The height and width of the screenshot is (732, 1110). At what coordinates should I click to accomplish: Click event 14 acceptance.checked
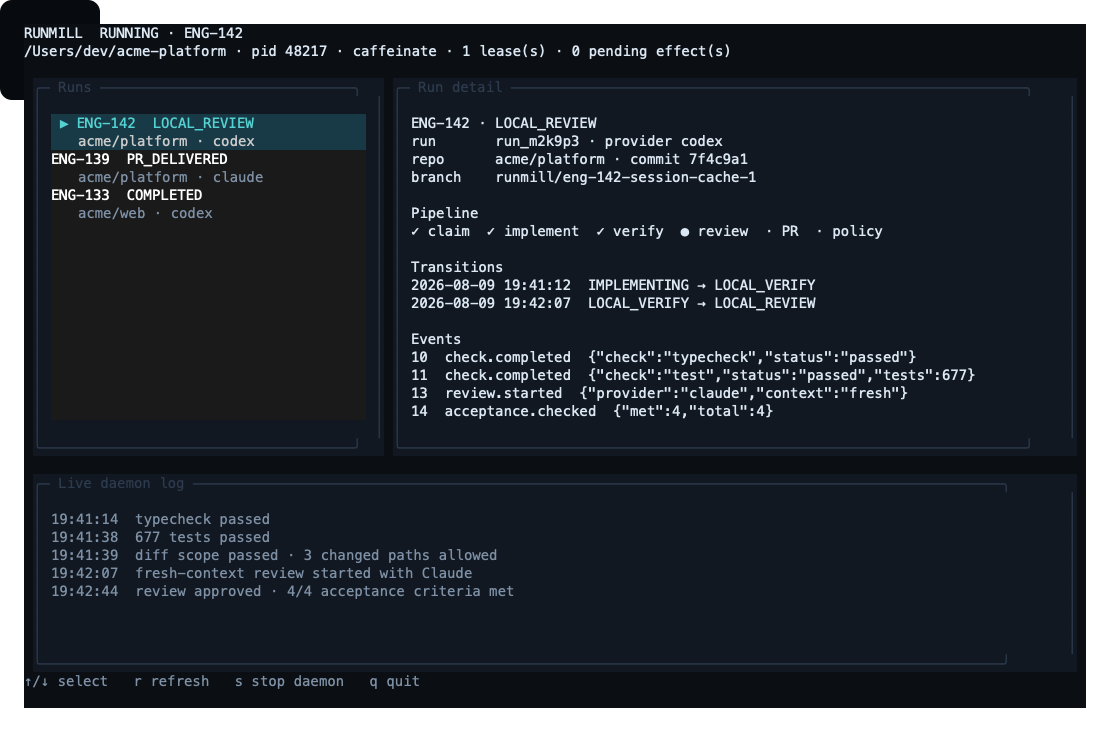click(592, 411)
